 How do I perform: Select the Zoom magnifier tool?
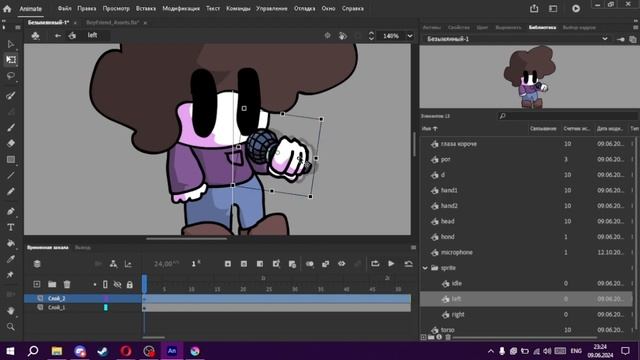(x=11, y=327)
